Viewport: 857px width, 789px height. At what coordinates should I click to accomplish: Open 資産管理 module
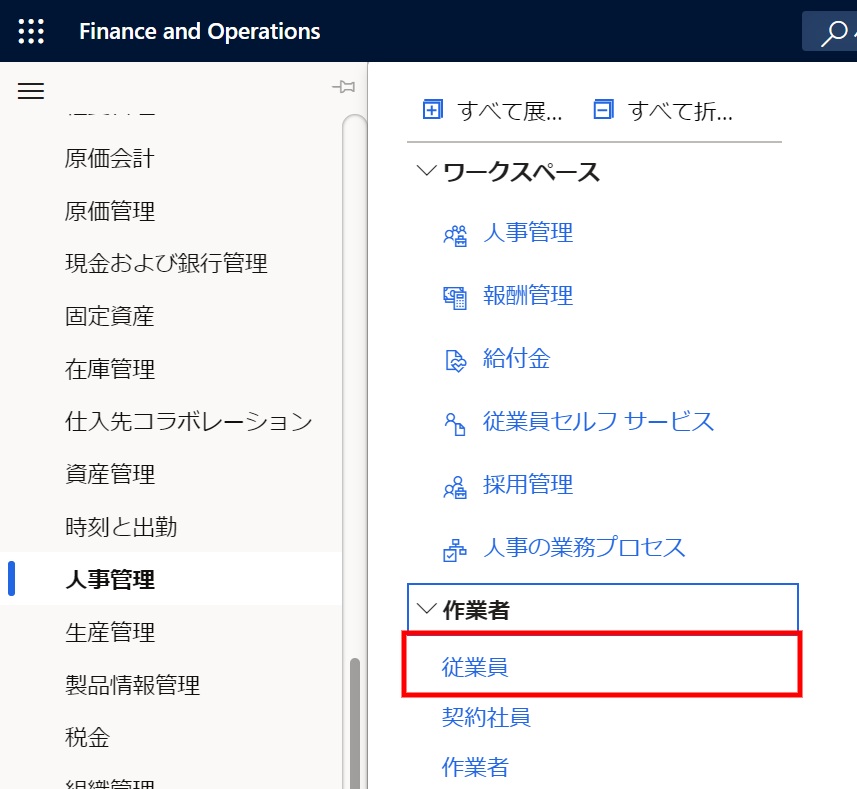click(x=110, y=474)
